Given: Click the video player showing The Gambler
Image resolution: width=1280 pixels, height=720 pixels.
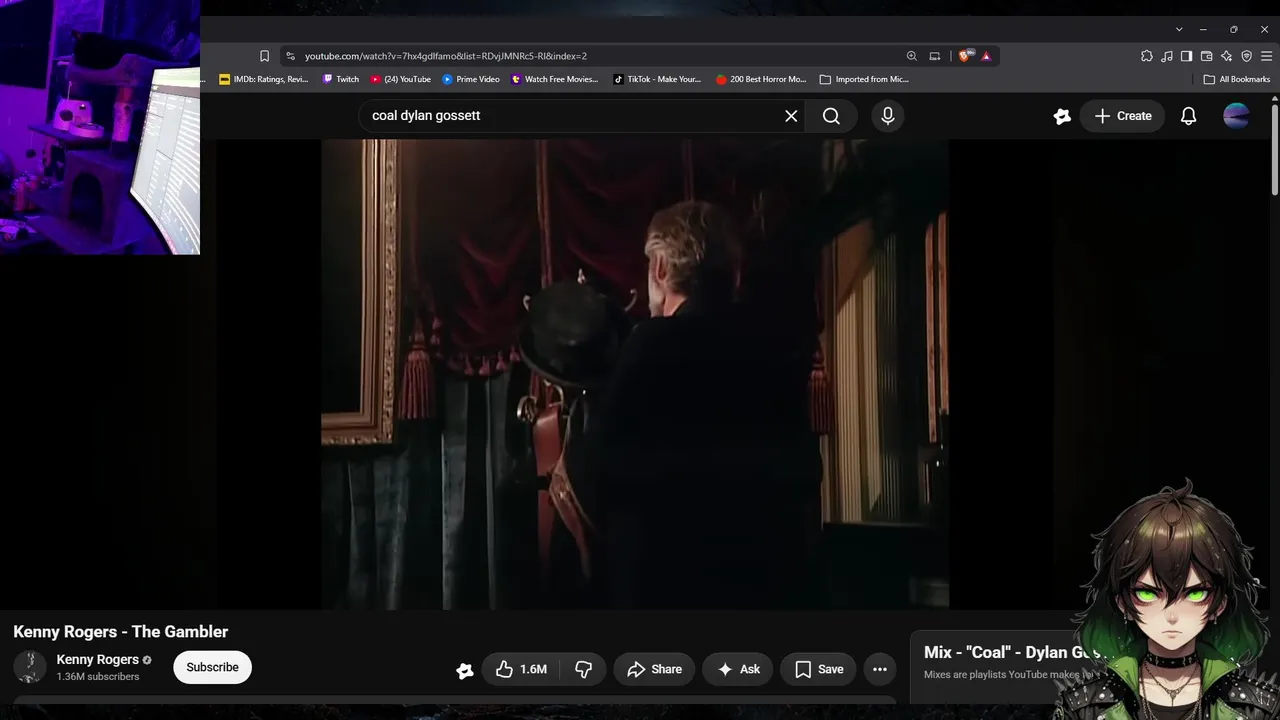Looking at the screenshot, I should [635, 374].
